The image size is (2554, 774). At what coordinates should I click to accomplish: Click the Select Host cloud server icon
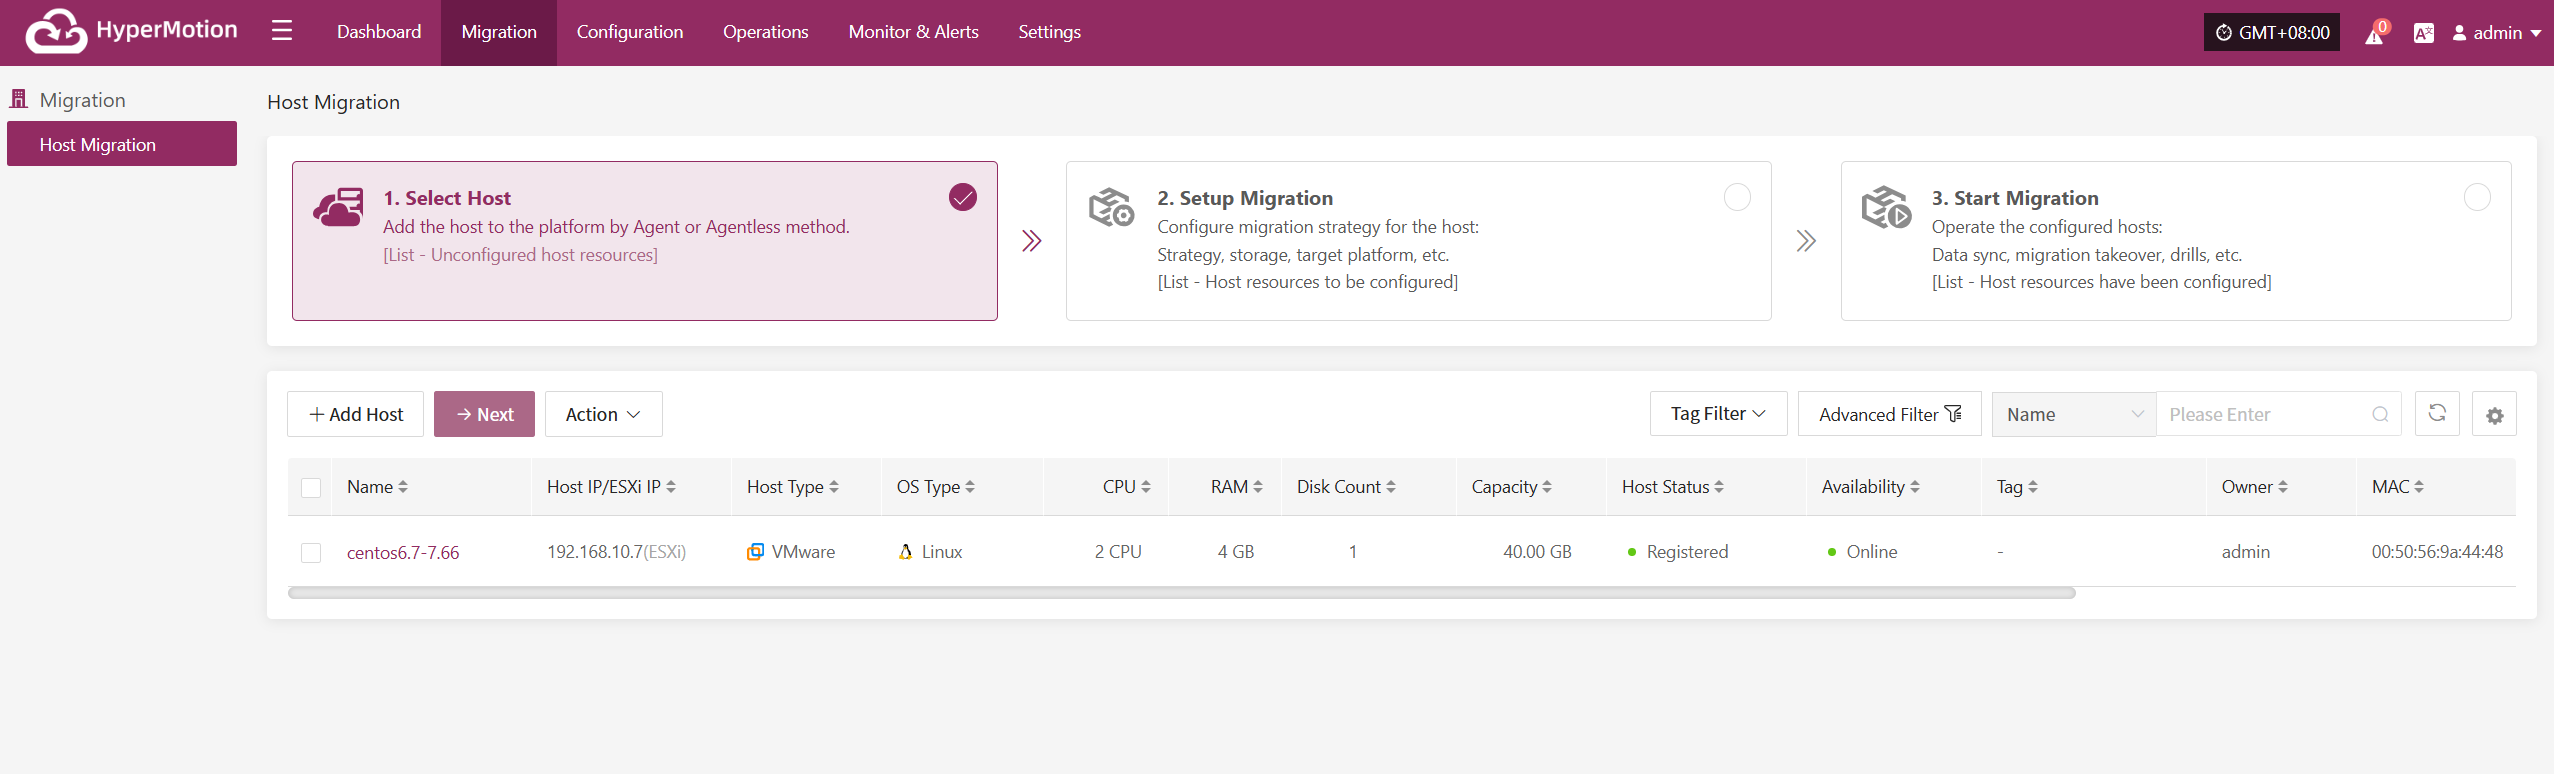338,207
